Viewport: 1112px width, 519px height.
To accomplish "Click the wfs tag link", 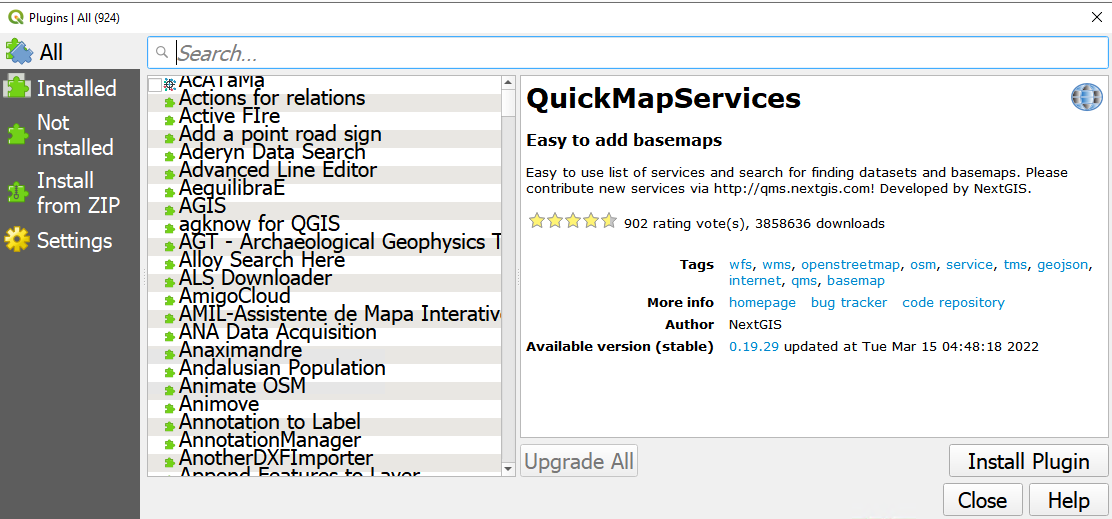I will [x=740, y=265].
